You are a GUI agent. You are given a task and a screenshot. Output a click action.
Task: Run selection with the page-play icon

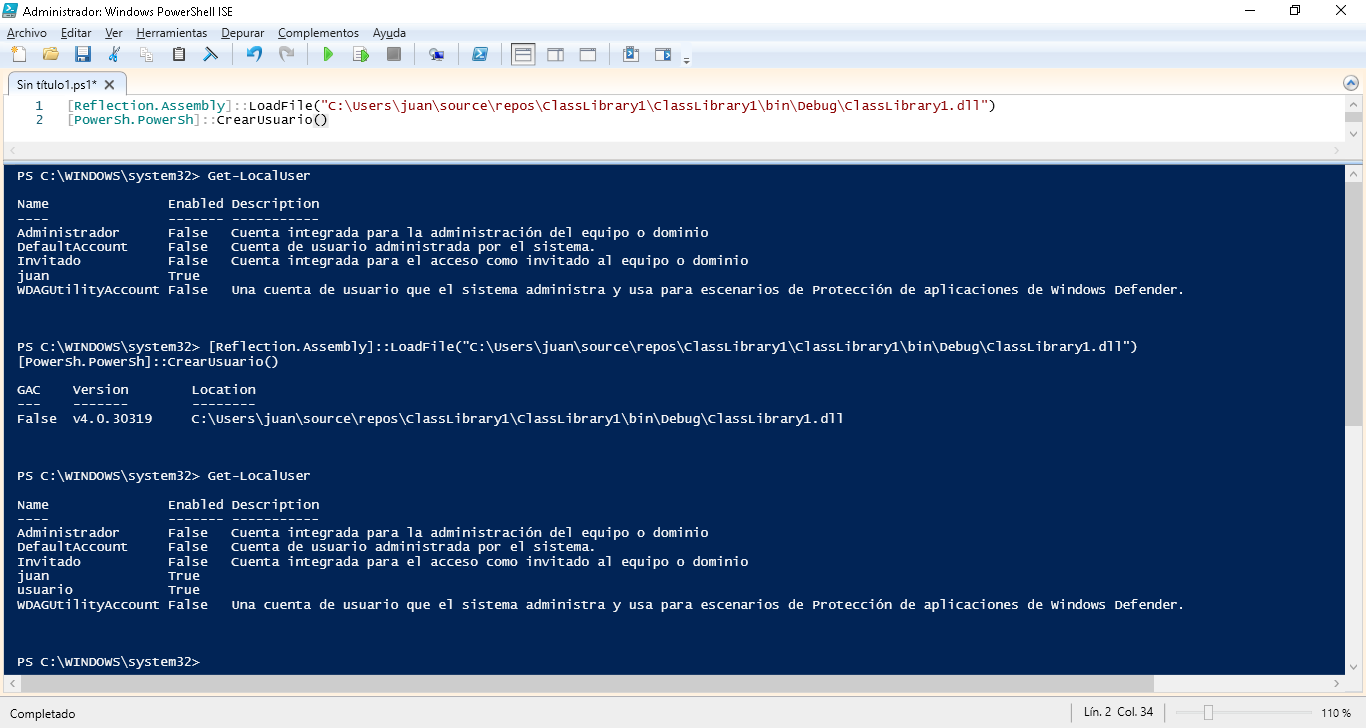point(361,54)
